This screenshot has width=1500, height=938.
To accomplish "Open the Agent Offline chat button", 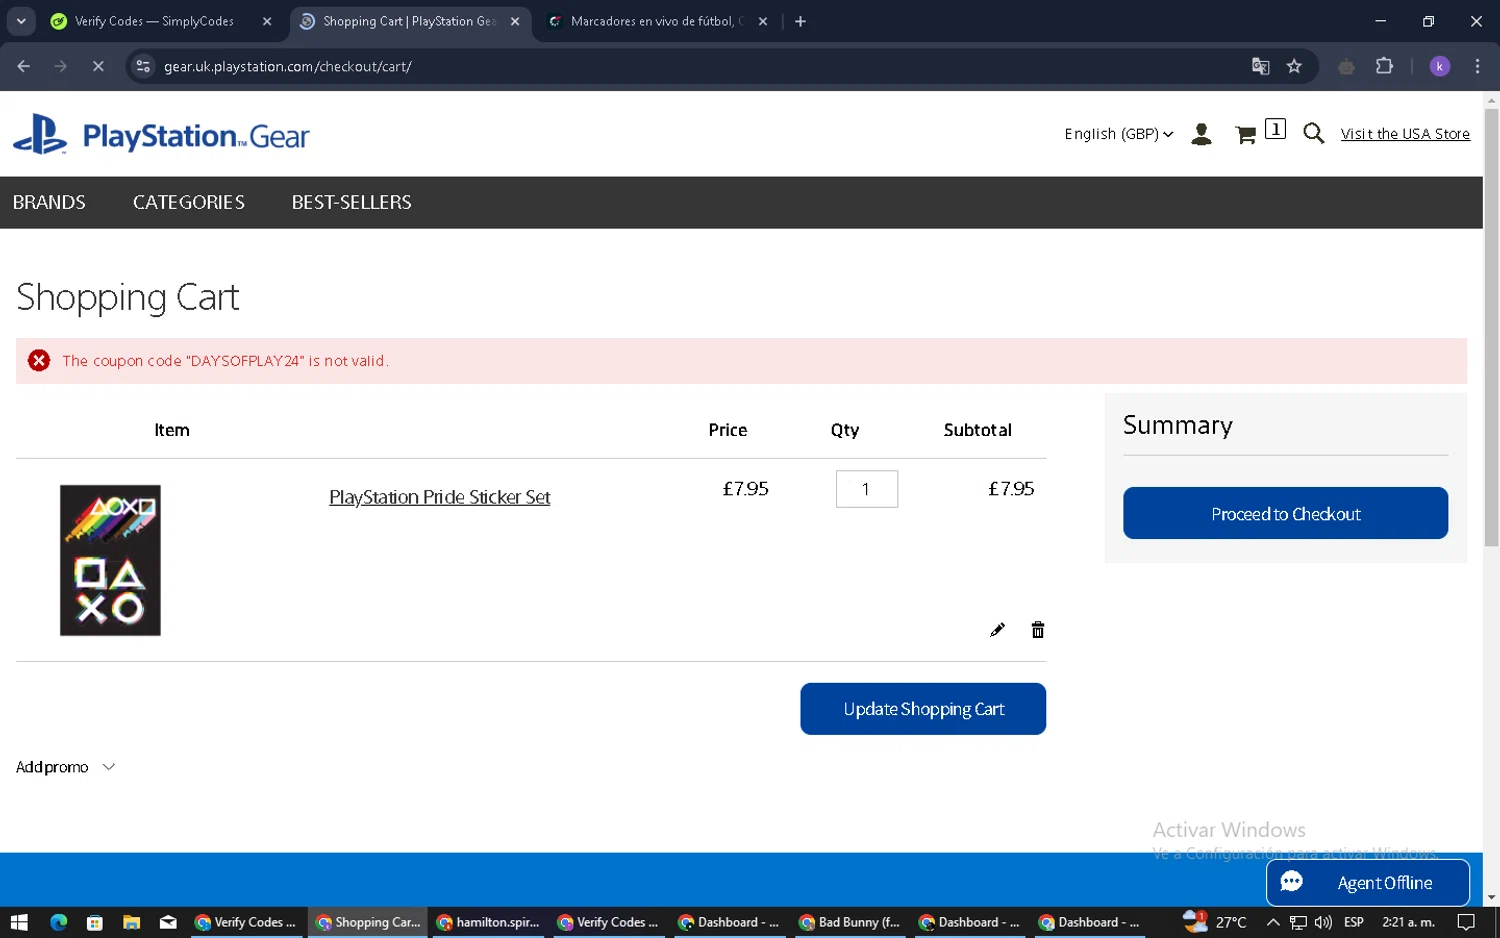I will 1368,882.
